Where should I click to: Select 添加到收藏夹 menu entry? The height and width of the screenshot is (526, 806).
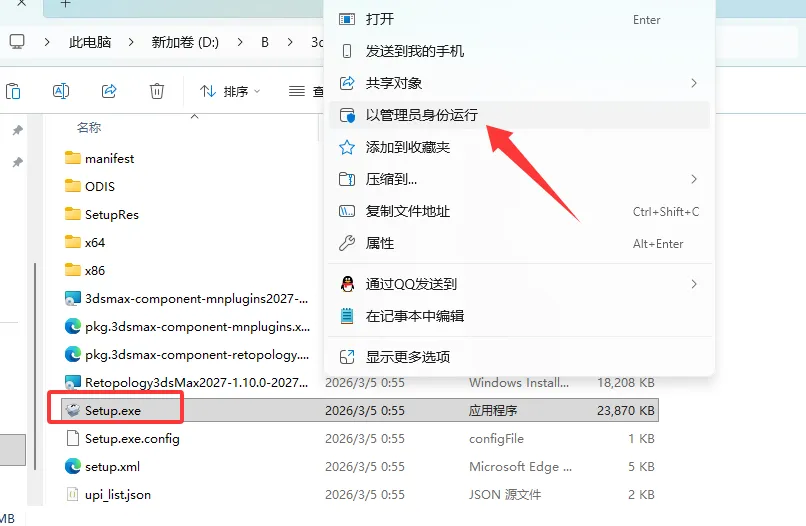click(x=519, y=147)
